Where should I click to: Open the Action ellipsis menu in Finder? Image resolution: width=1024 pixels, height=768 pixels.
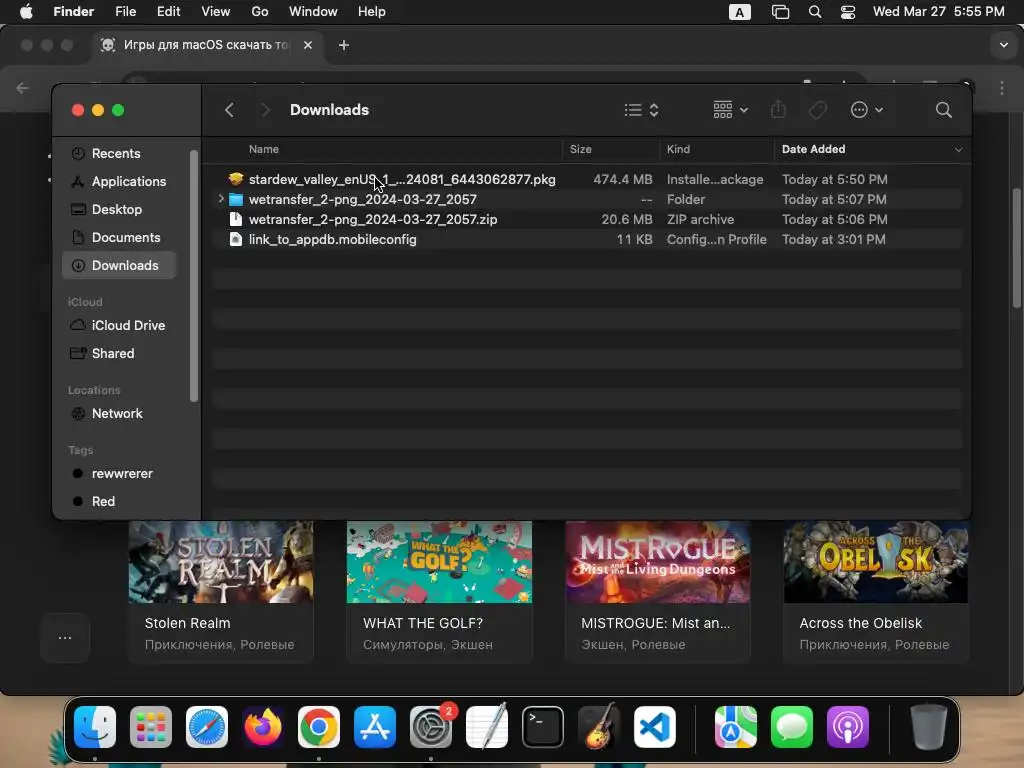[x=867, y=110]
